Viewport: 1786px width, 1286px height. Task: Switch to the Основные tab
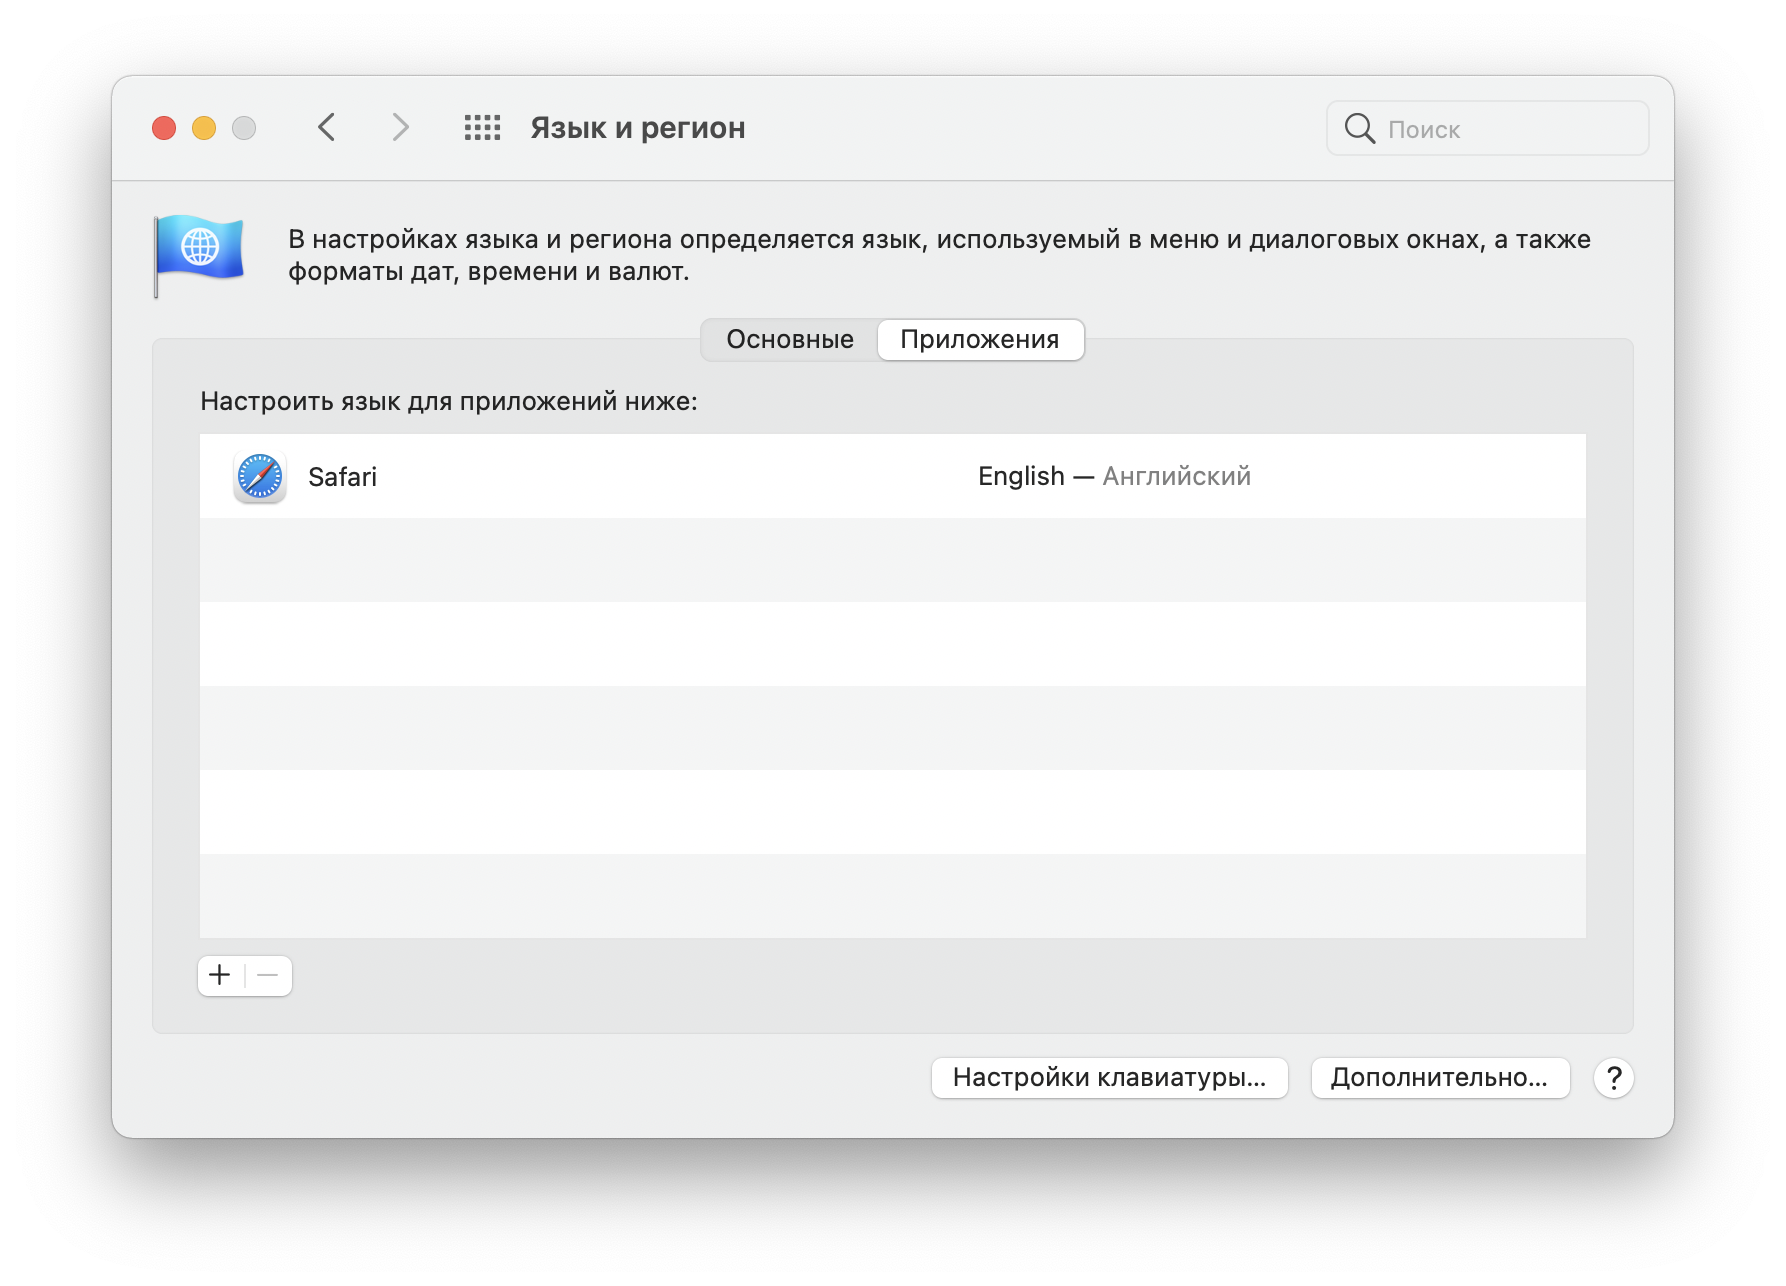[790, 340]
